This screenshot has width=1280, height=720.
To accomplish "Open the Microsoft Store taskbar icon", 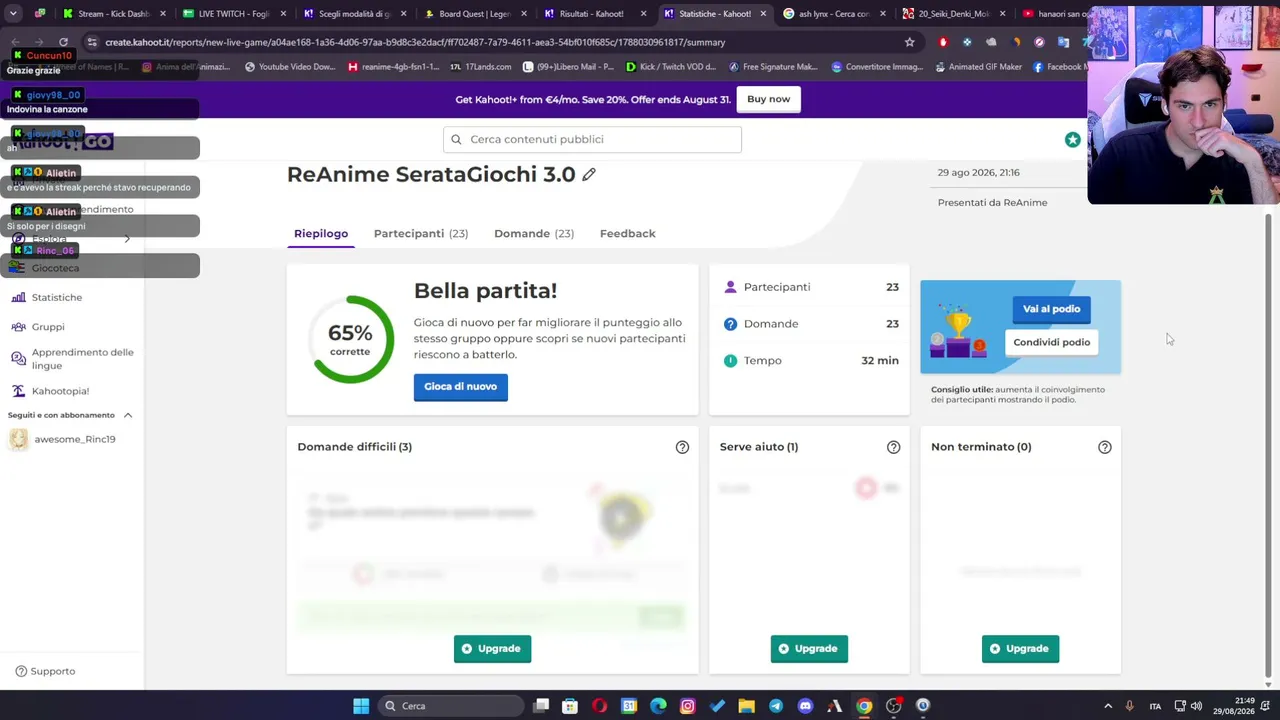I will [570, 706].
